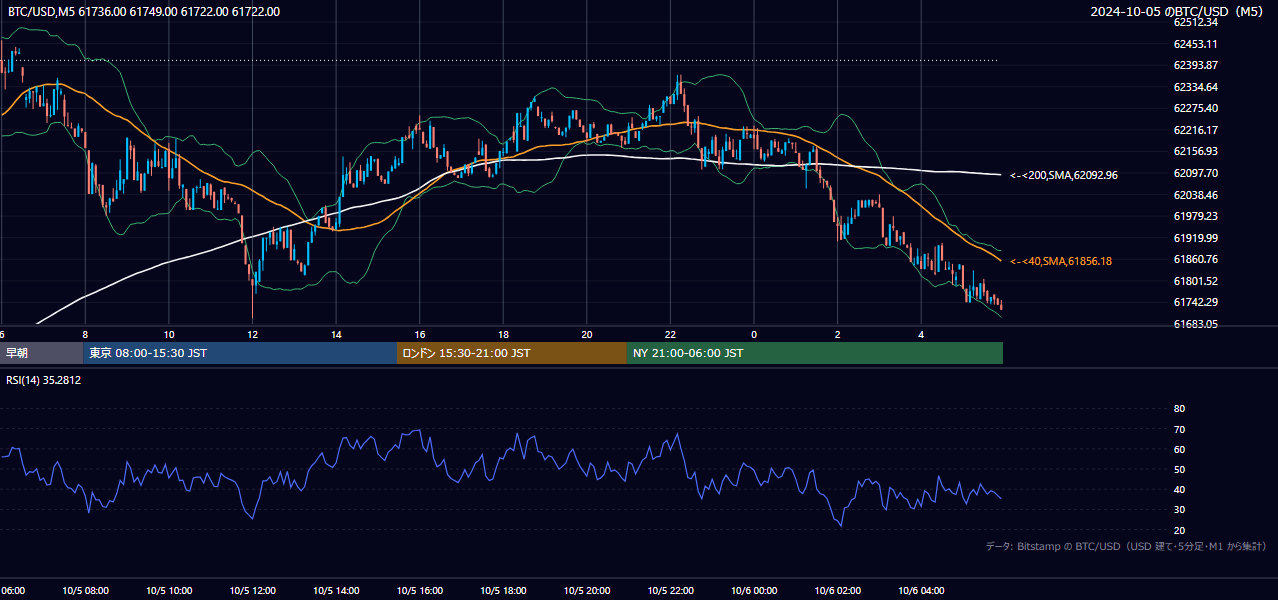Click price axis label 62216.17

pyautogui.click(x=1195, y=130)
